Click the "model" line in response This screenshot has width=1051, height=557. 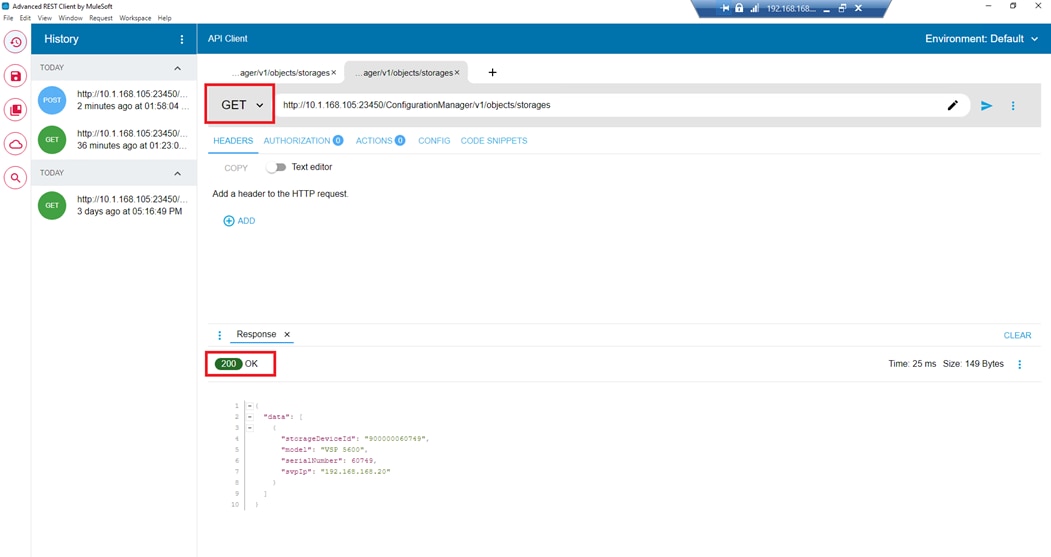324,449
